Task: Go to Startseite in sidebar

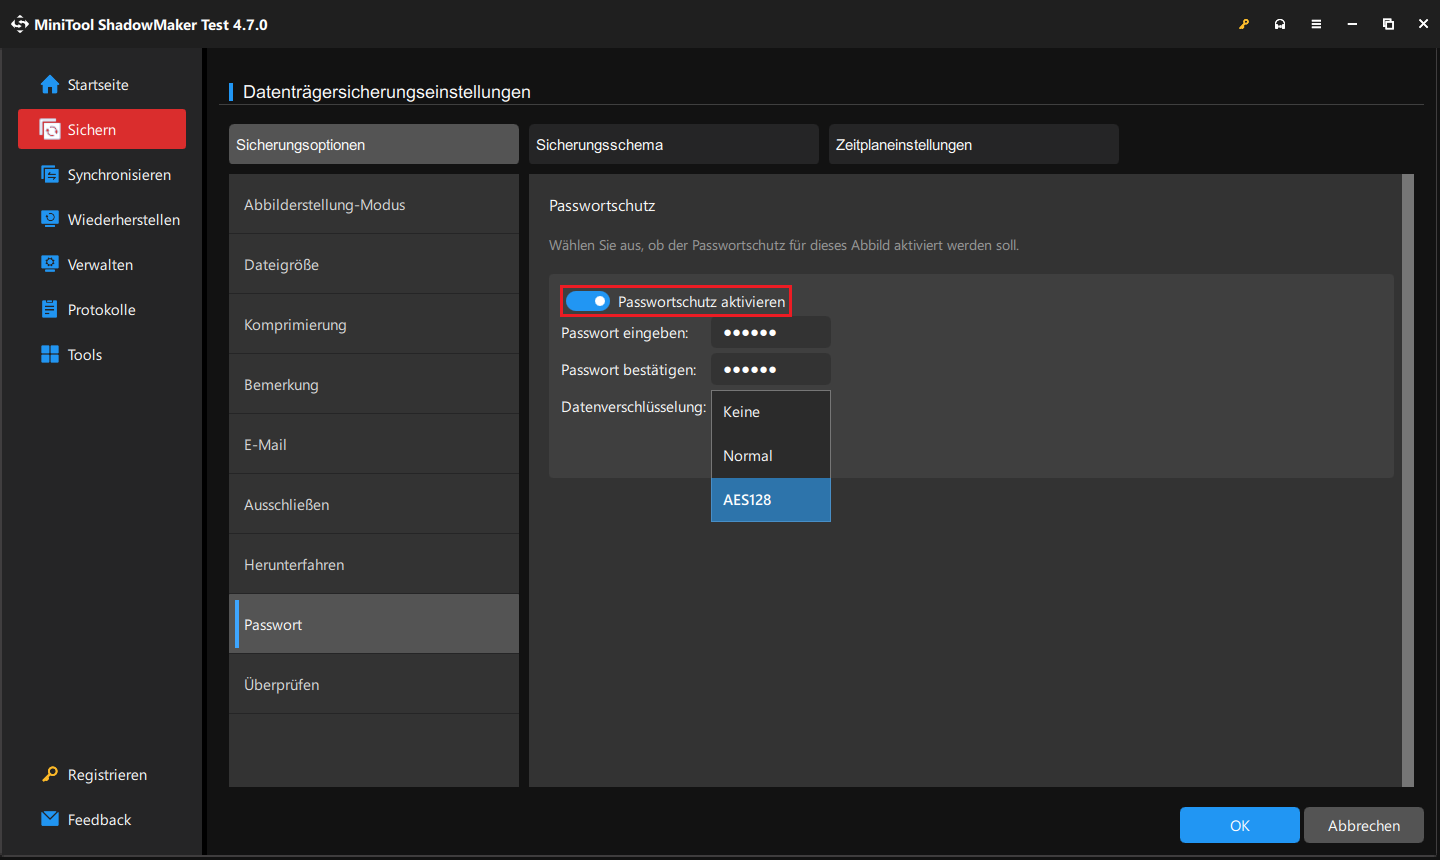Action: point(98,85)
